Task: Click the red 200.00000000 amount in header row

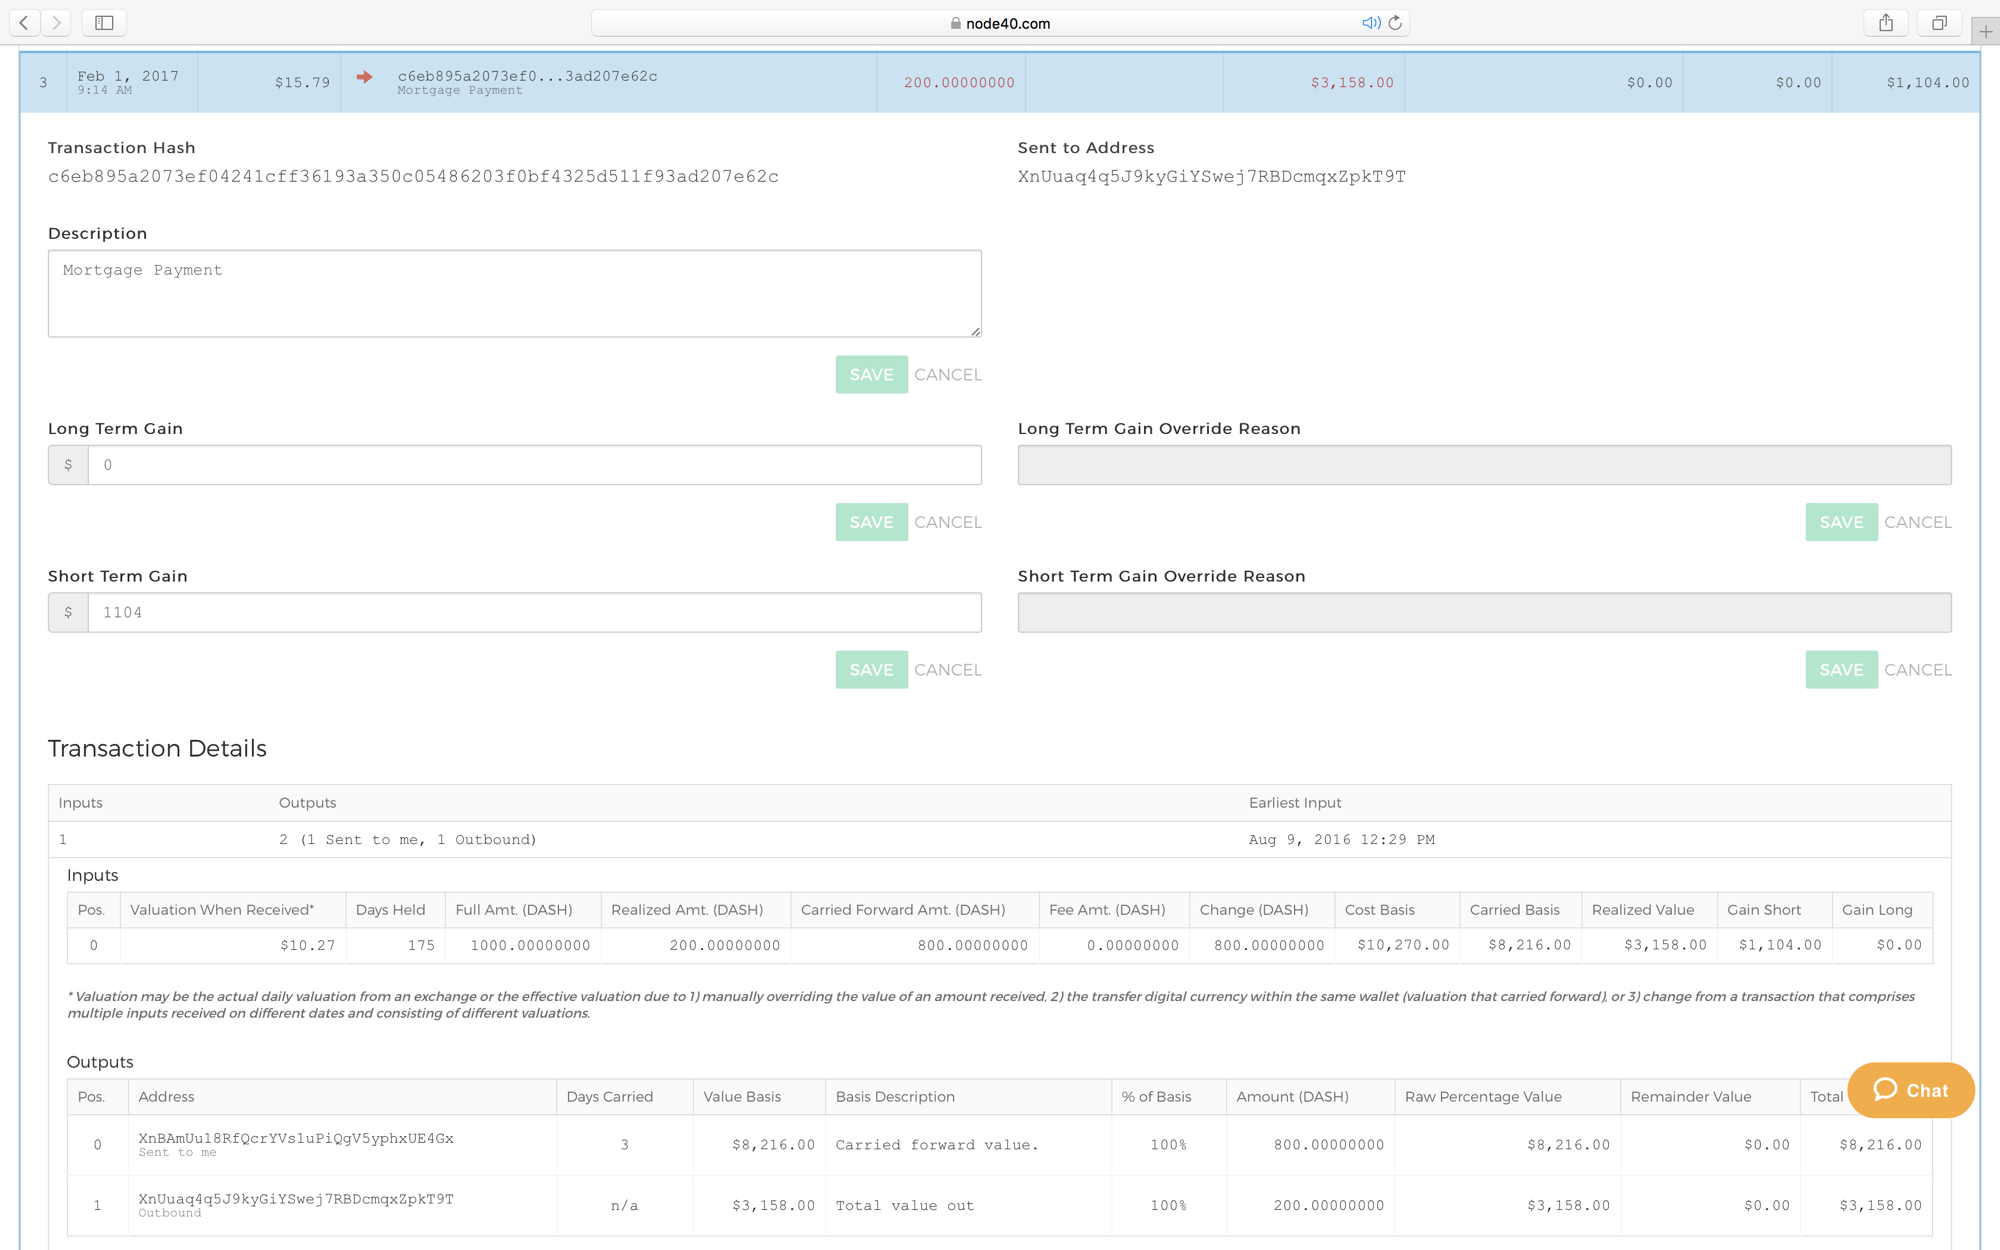Action: tap(959, 82)
